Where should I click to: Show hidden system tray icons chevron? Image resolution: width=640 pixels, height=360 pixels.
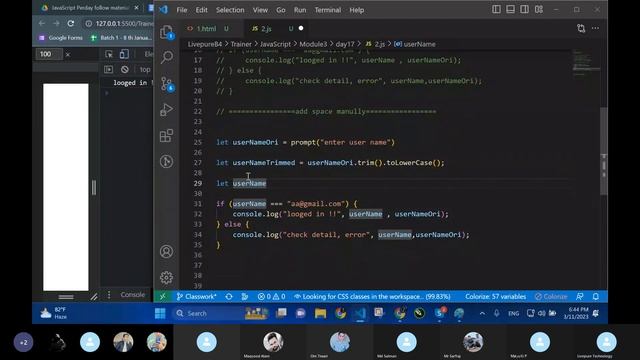point(482,313)
